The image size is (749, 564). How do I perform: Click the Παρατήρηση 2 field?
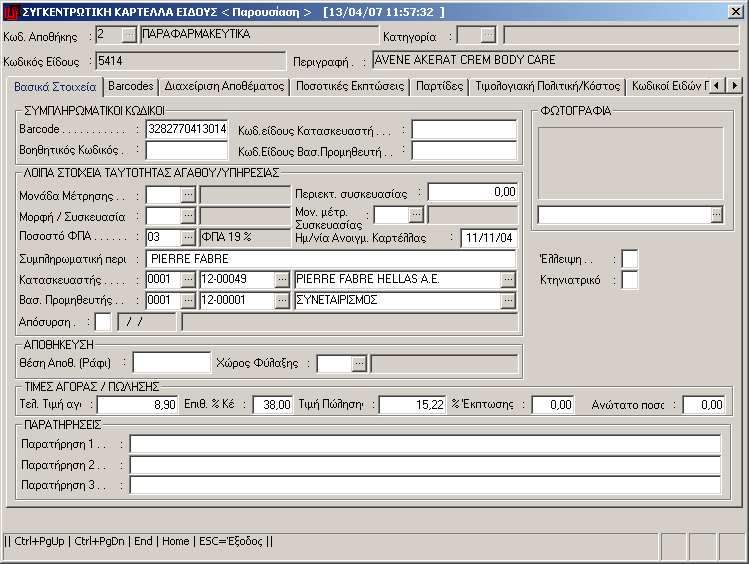(x=425, y=465)
